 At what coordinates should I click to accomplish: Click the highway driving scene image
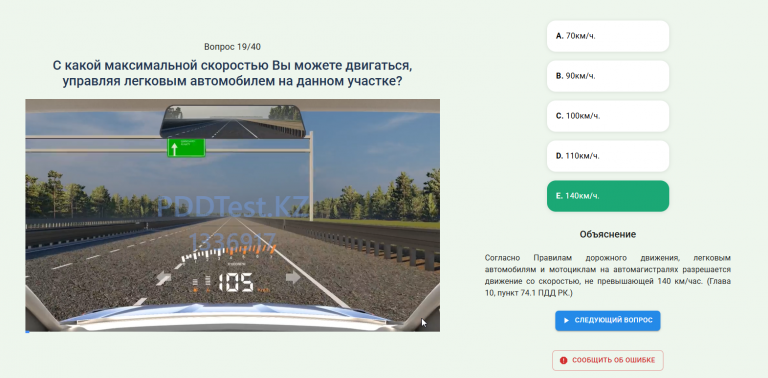(x=233, y=215)
